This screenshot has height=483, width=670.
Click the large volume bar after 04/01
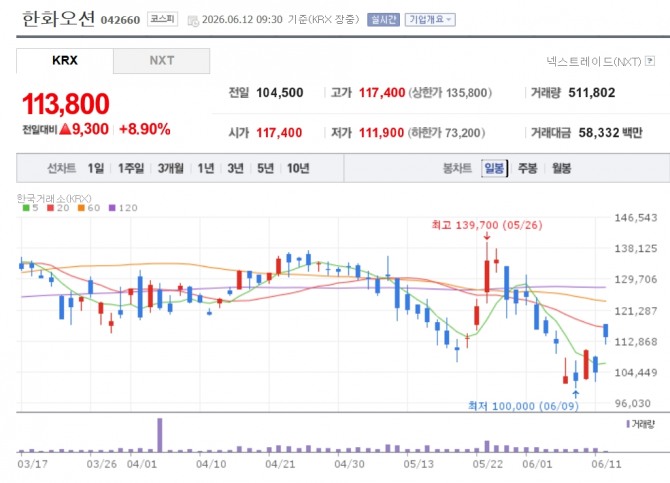(160, 435)
